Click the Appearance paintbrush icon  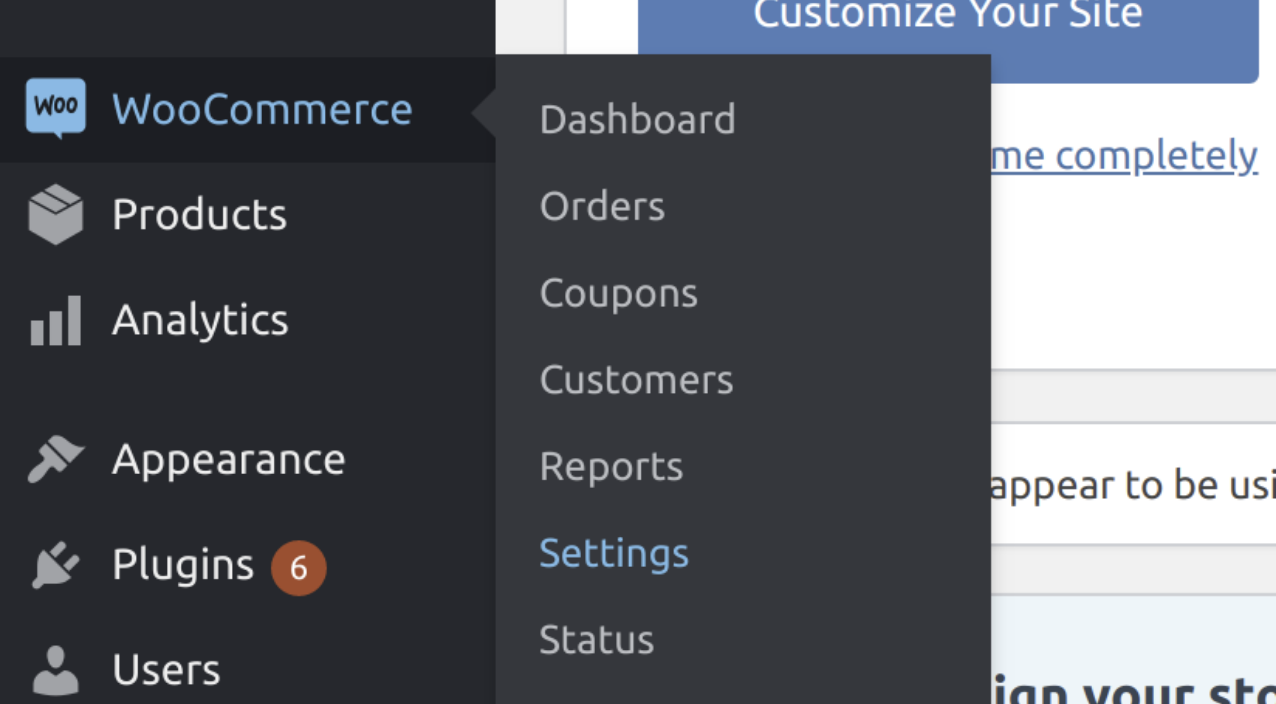click(55, 459)
